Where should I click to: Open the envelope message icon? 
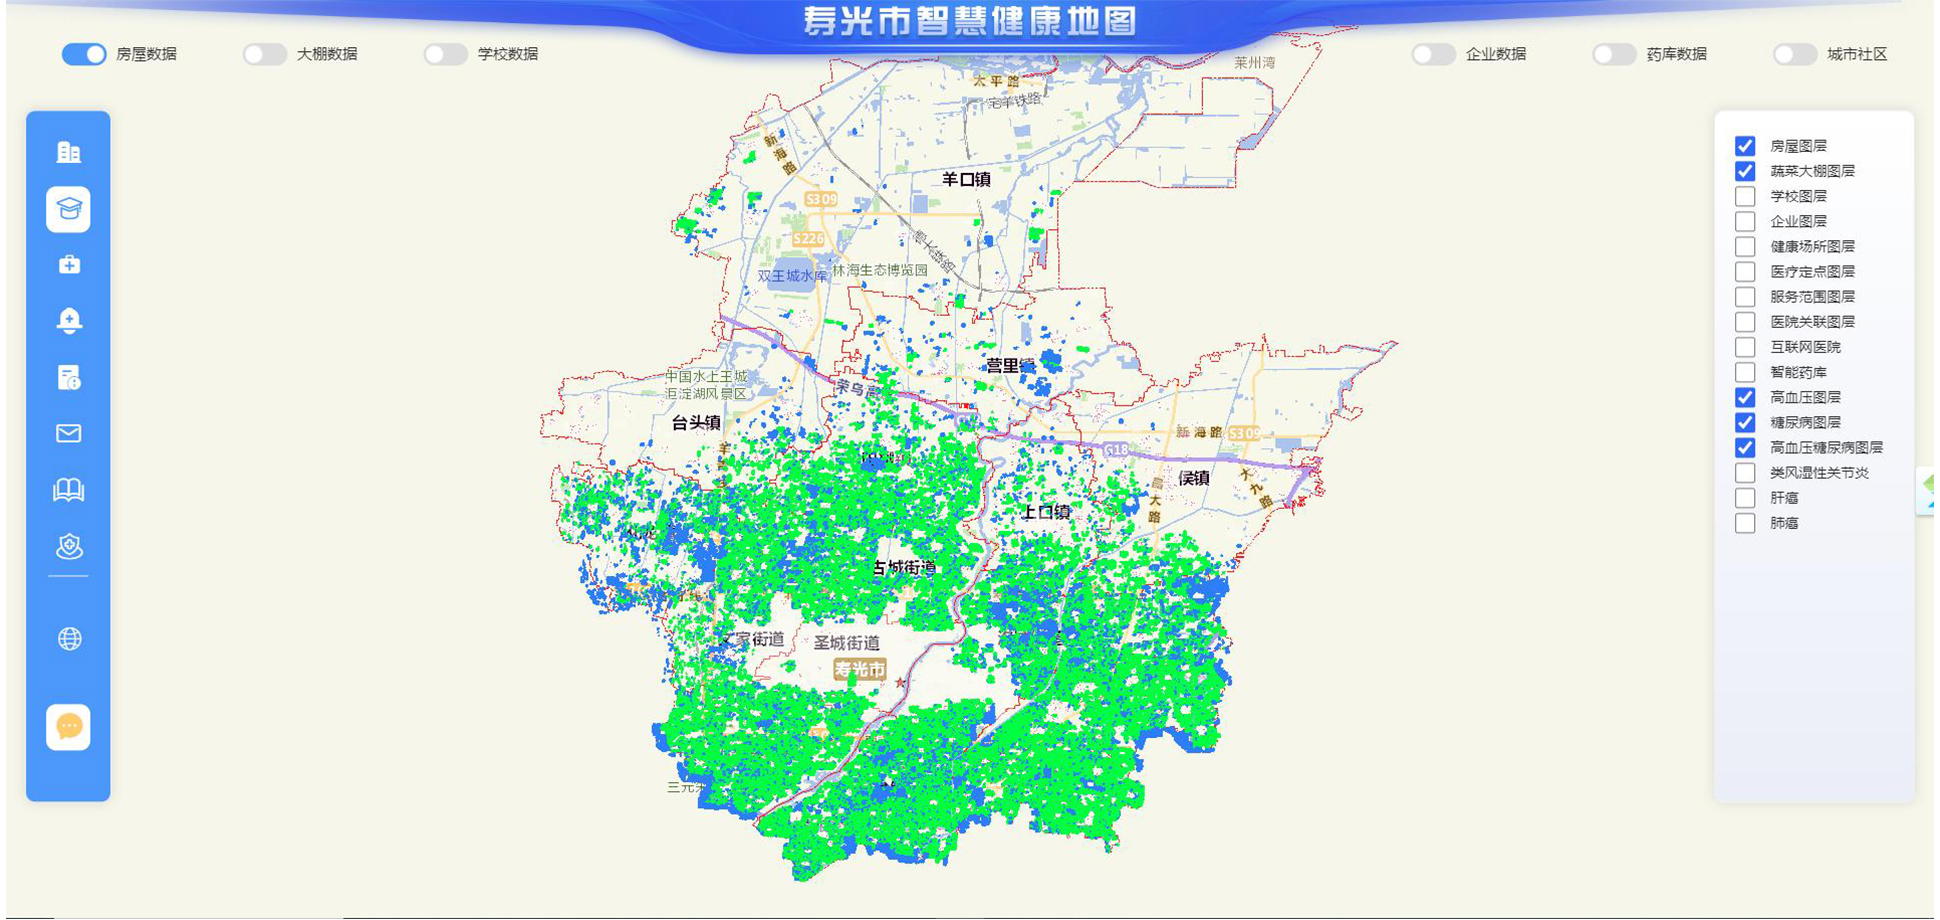(x=68, y=433)
